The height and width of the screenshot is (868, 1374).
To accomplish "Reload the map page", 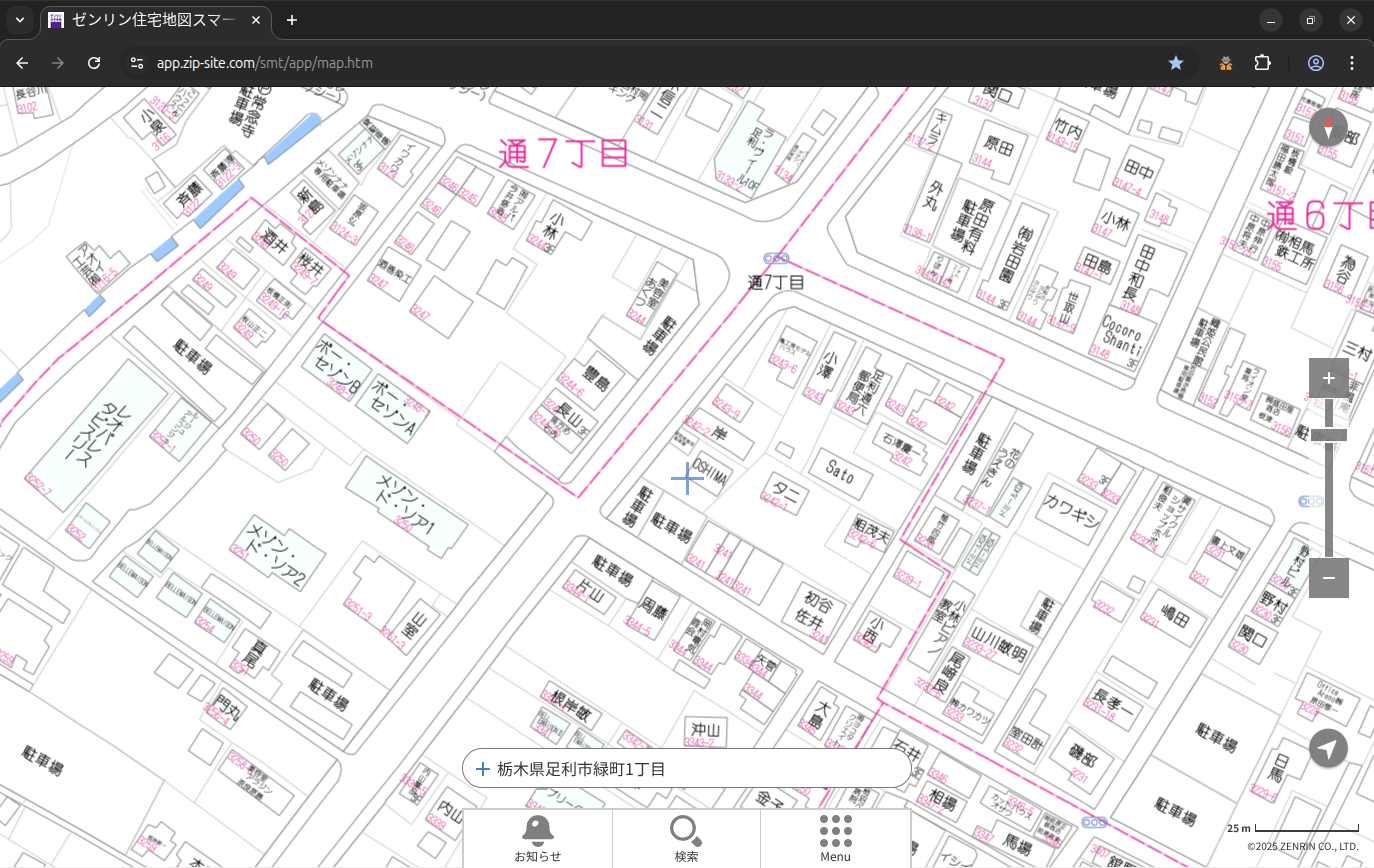I will [x=94, y=63].
